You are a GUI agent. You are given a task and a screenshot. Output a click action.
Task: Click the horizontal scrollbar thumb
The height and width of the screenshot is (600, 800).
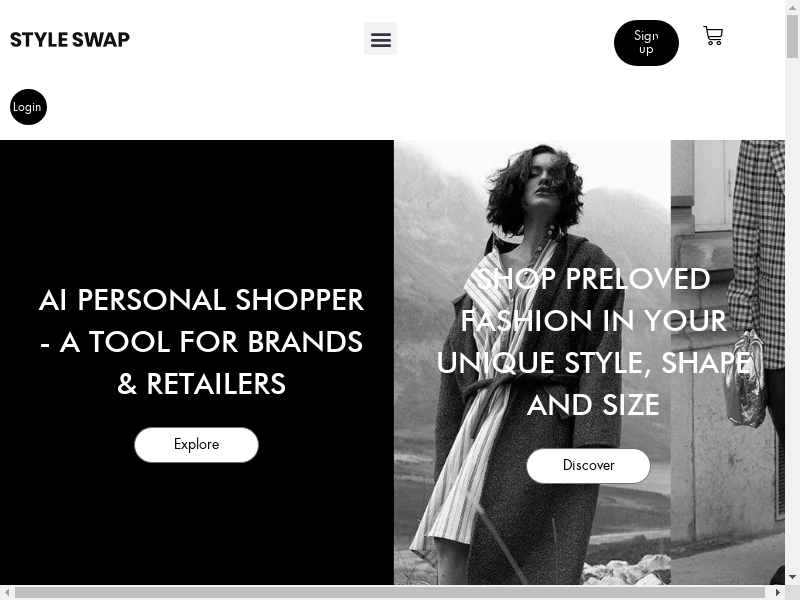[390, 592]
